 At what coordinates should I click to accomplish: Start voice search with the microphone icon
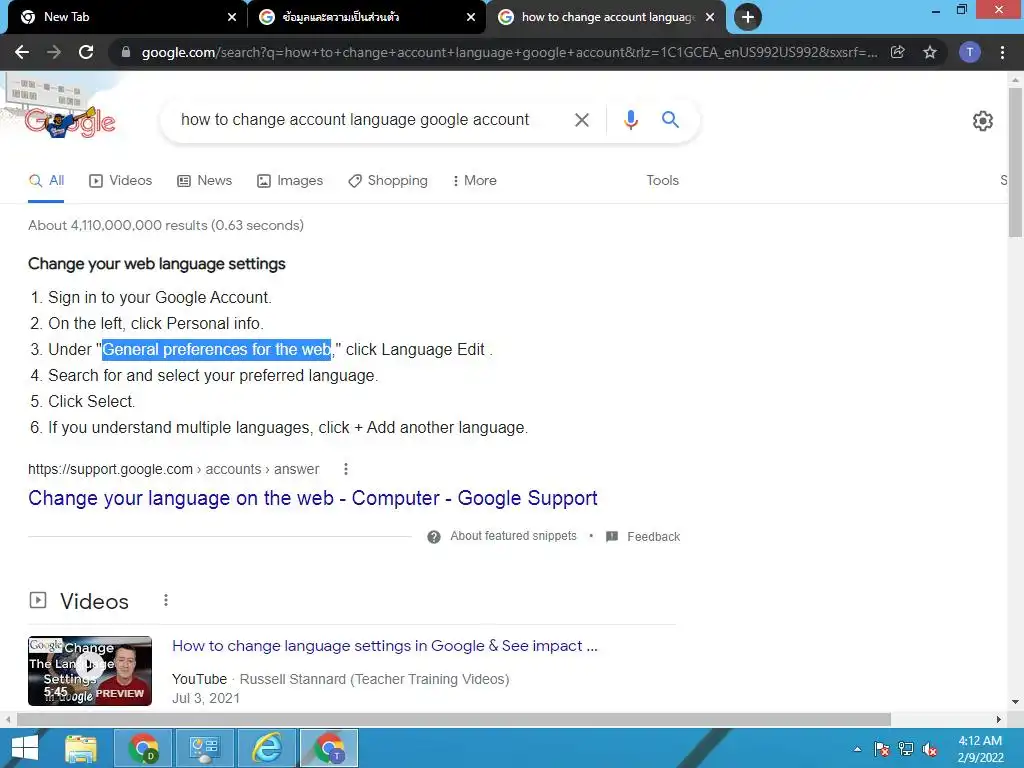(630, 120)
